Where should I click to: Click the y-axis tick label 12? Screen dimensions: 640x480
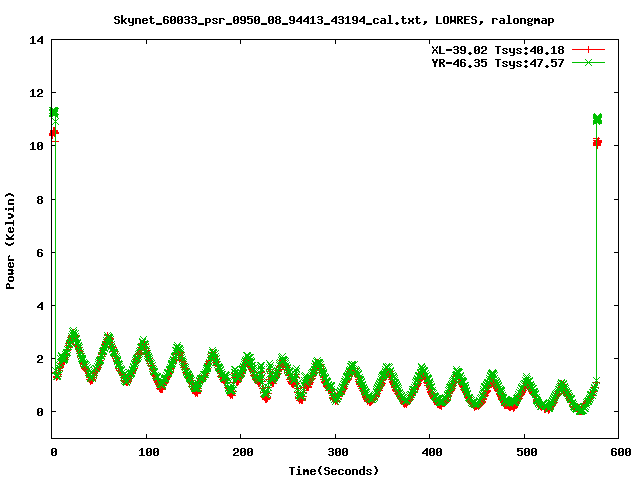[36, 93]
